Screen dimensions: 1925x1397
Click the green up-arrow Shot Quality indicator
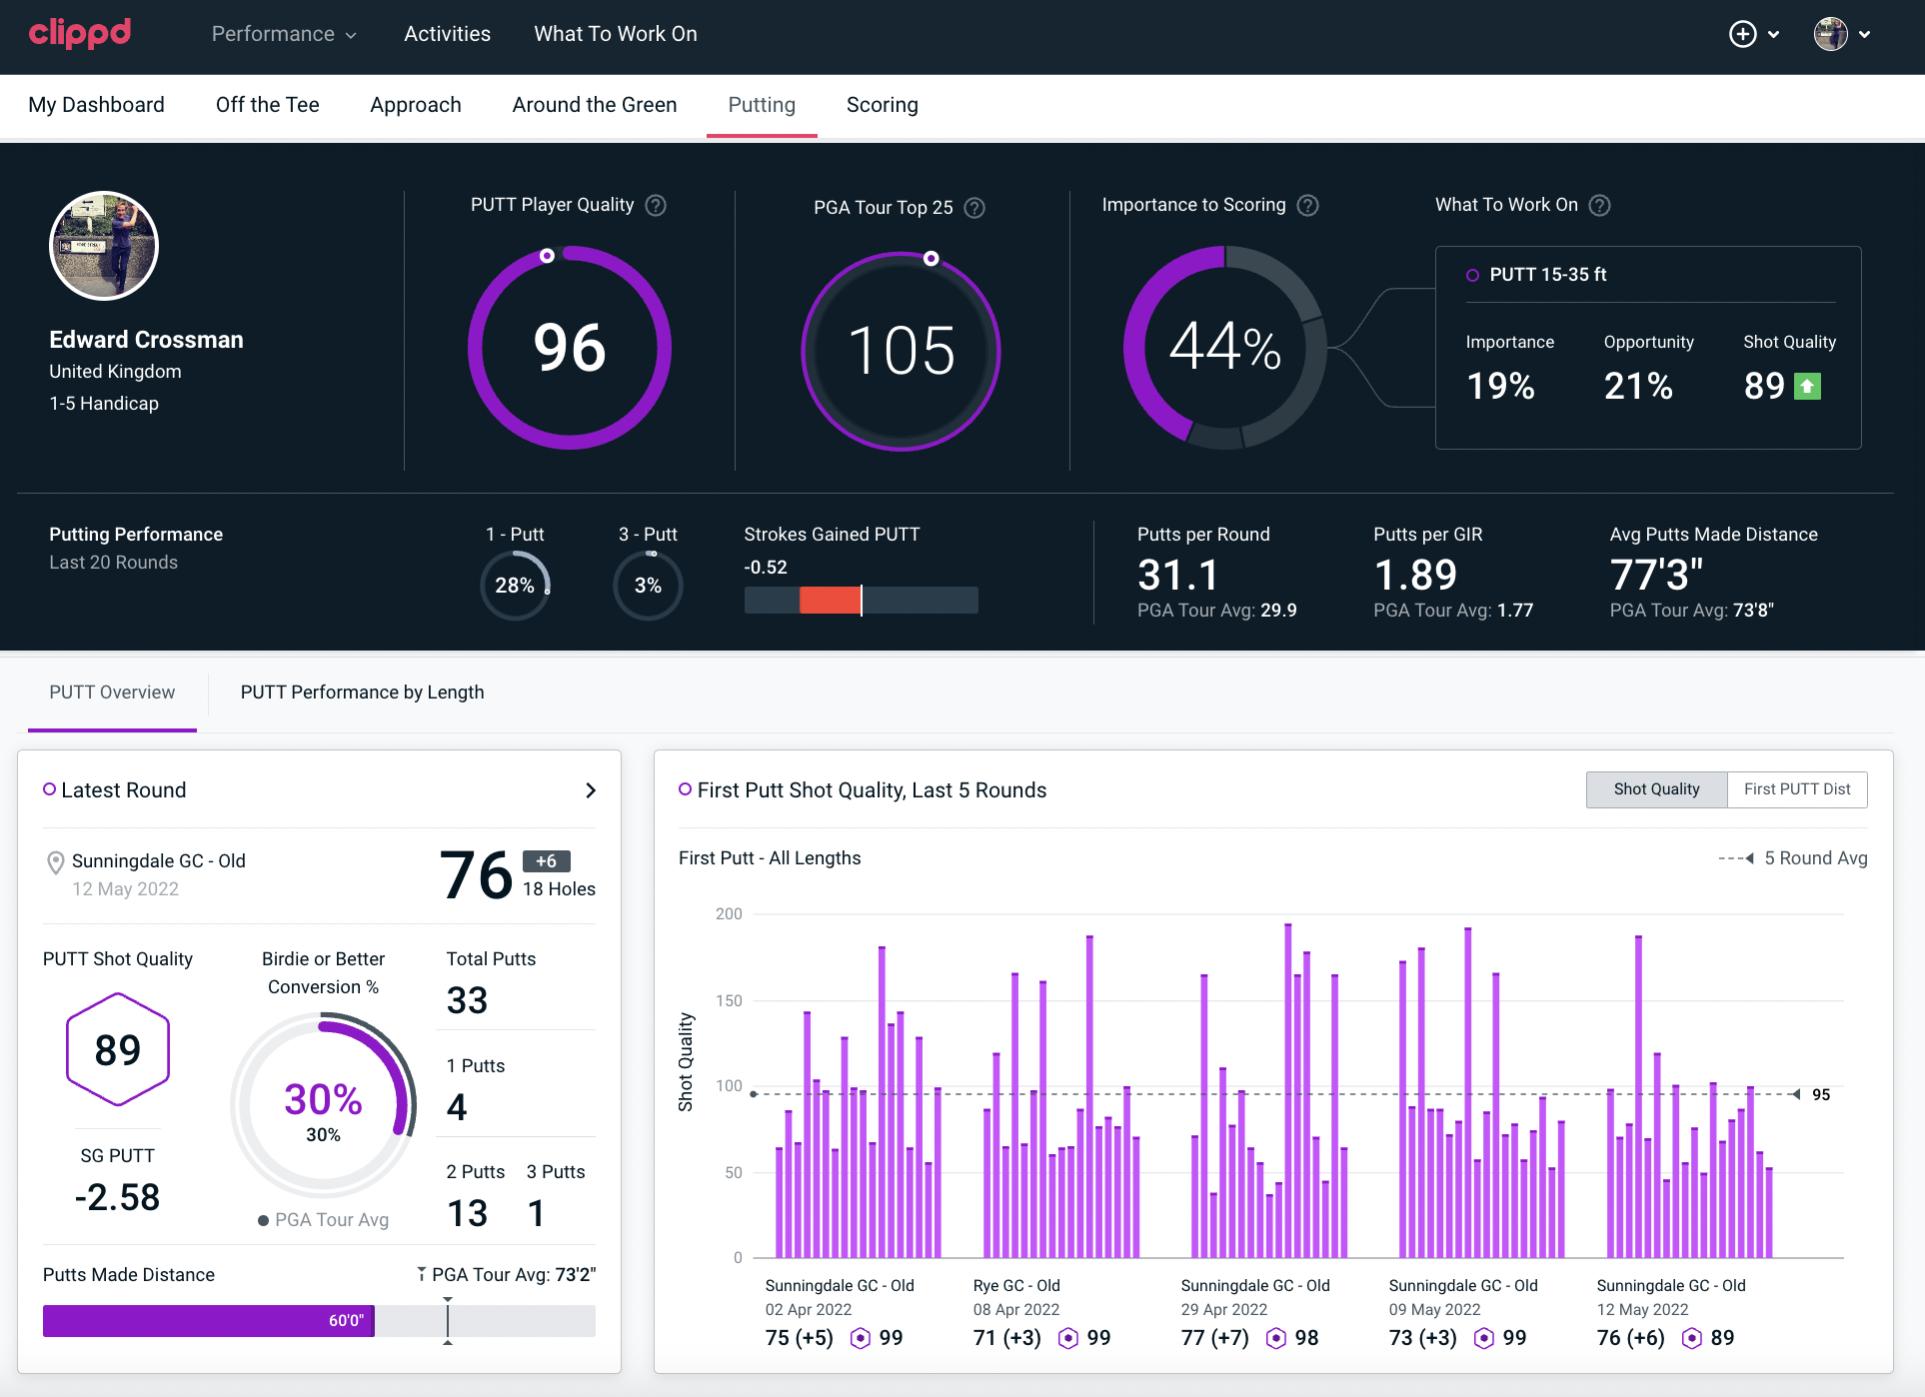1808,386
